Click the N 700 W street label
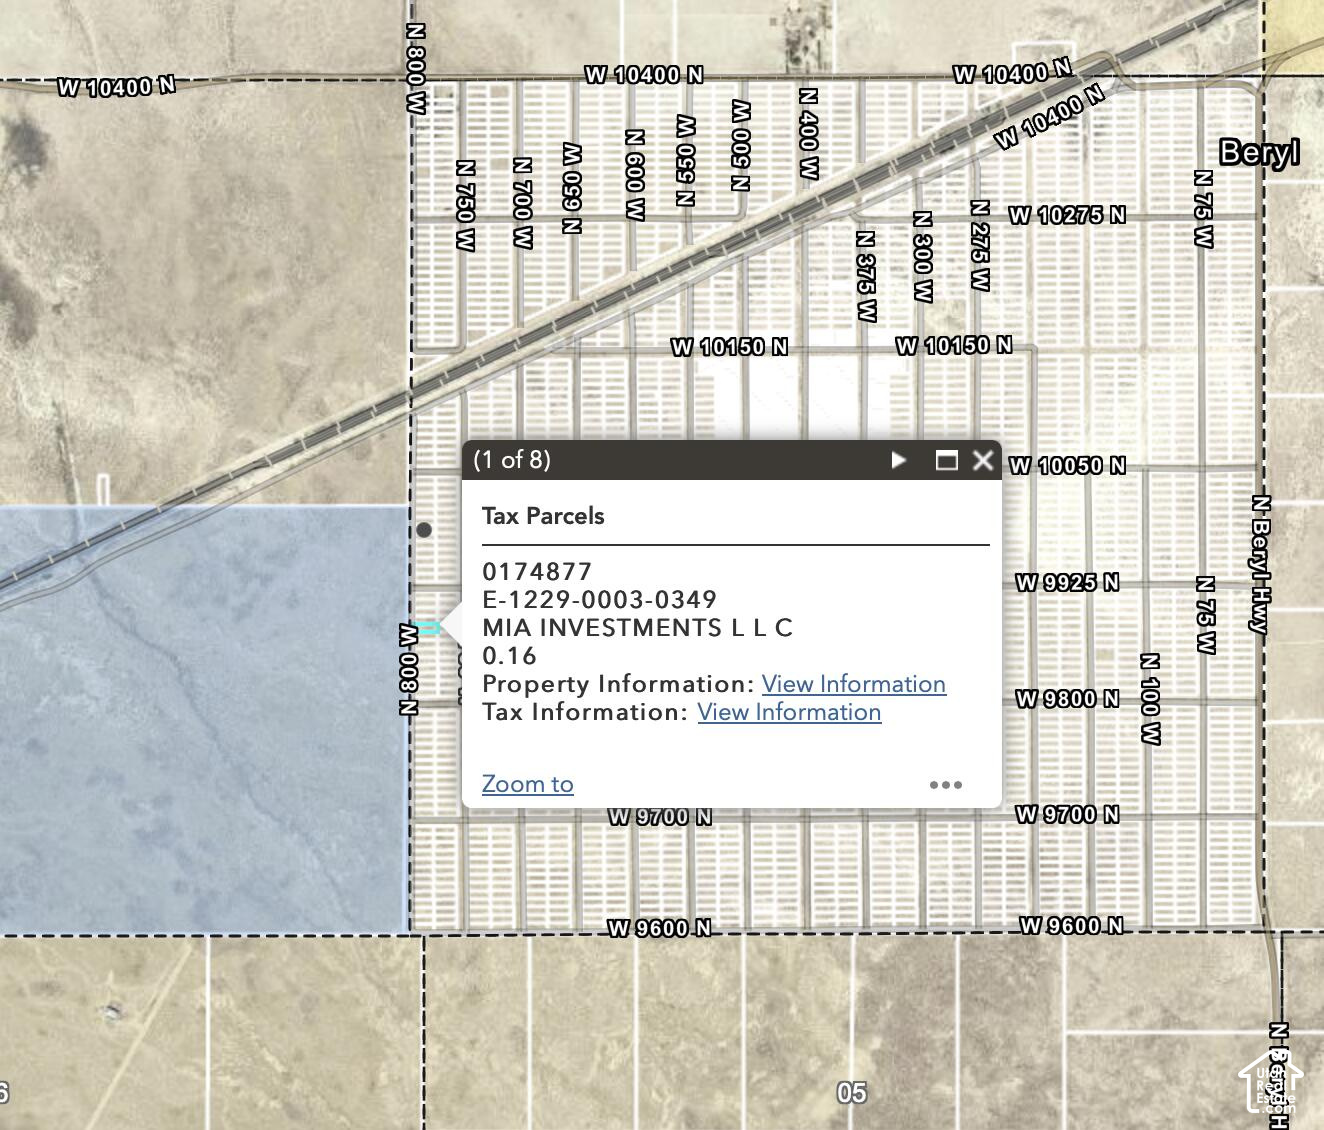Viewport: 1324px width, 1130px height. tap(523, 203)
